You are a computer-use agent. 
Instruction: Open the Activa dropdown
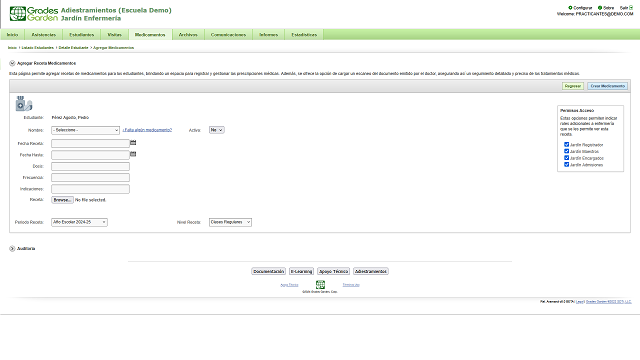point(217,130)
